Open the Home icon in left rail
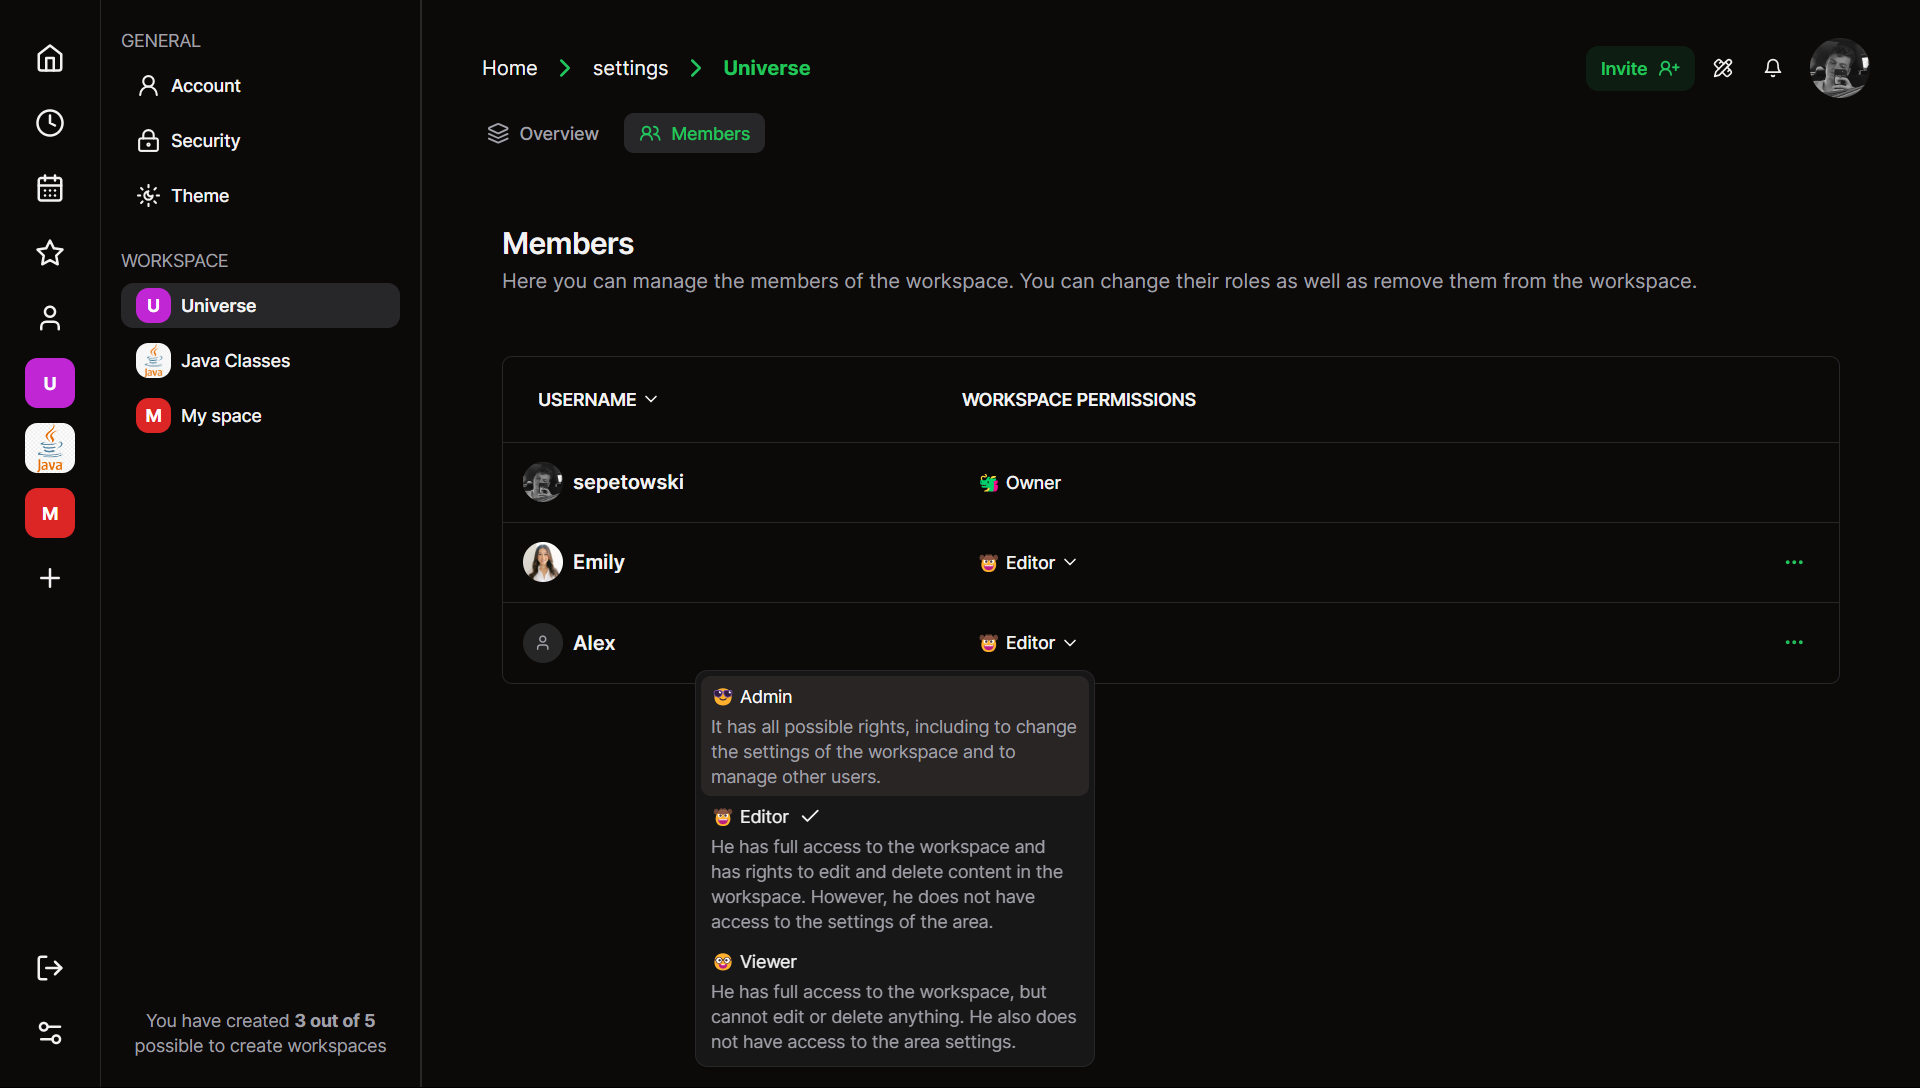The image size is (1920, 1088). click(x=50, y=59)
